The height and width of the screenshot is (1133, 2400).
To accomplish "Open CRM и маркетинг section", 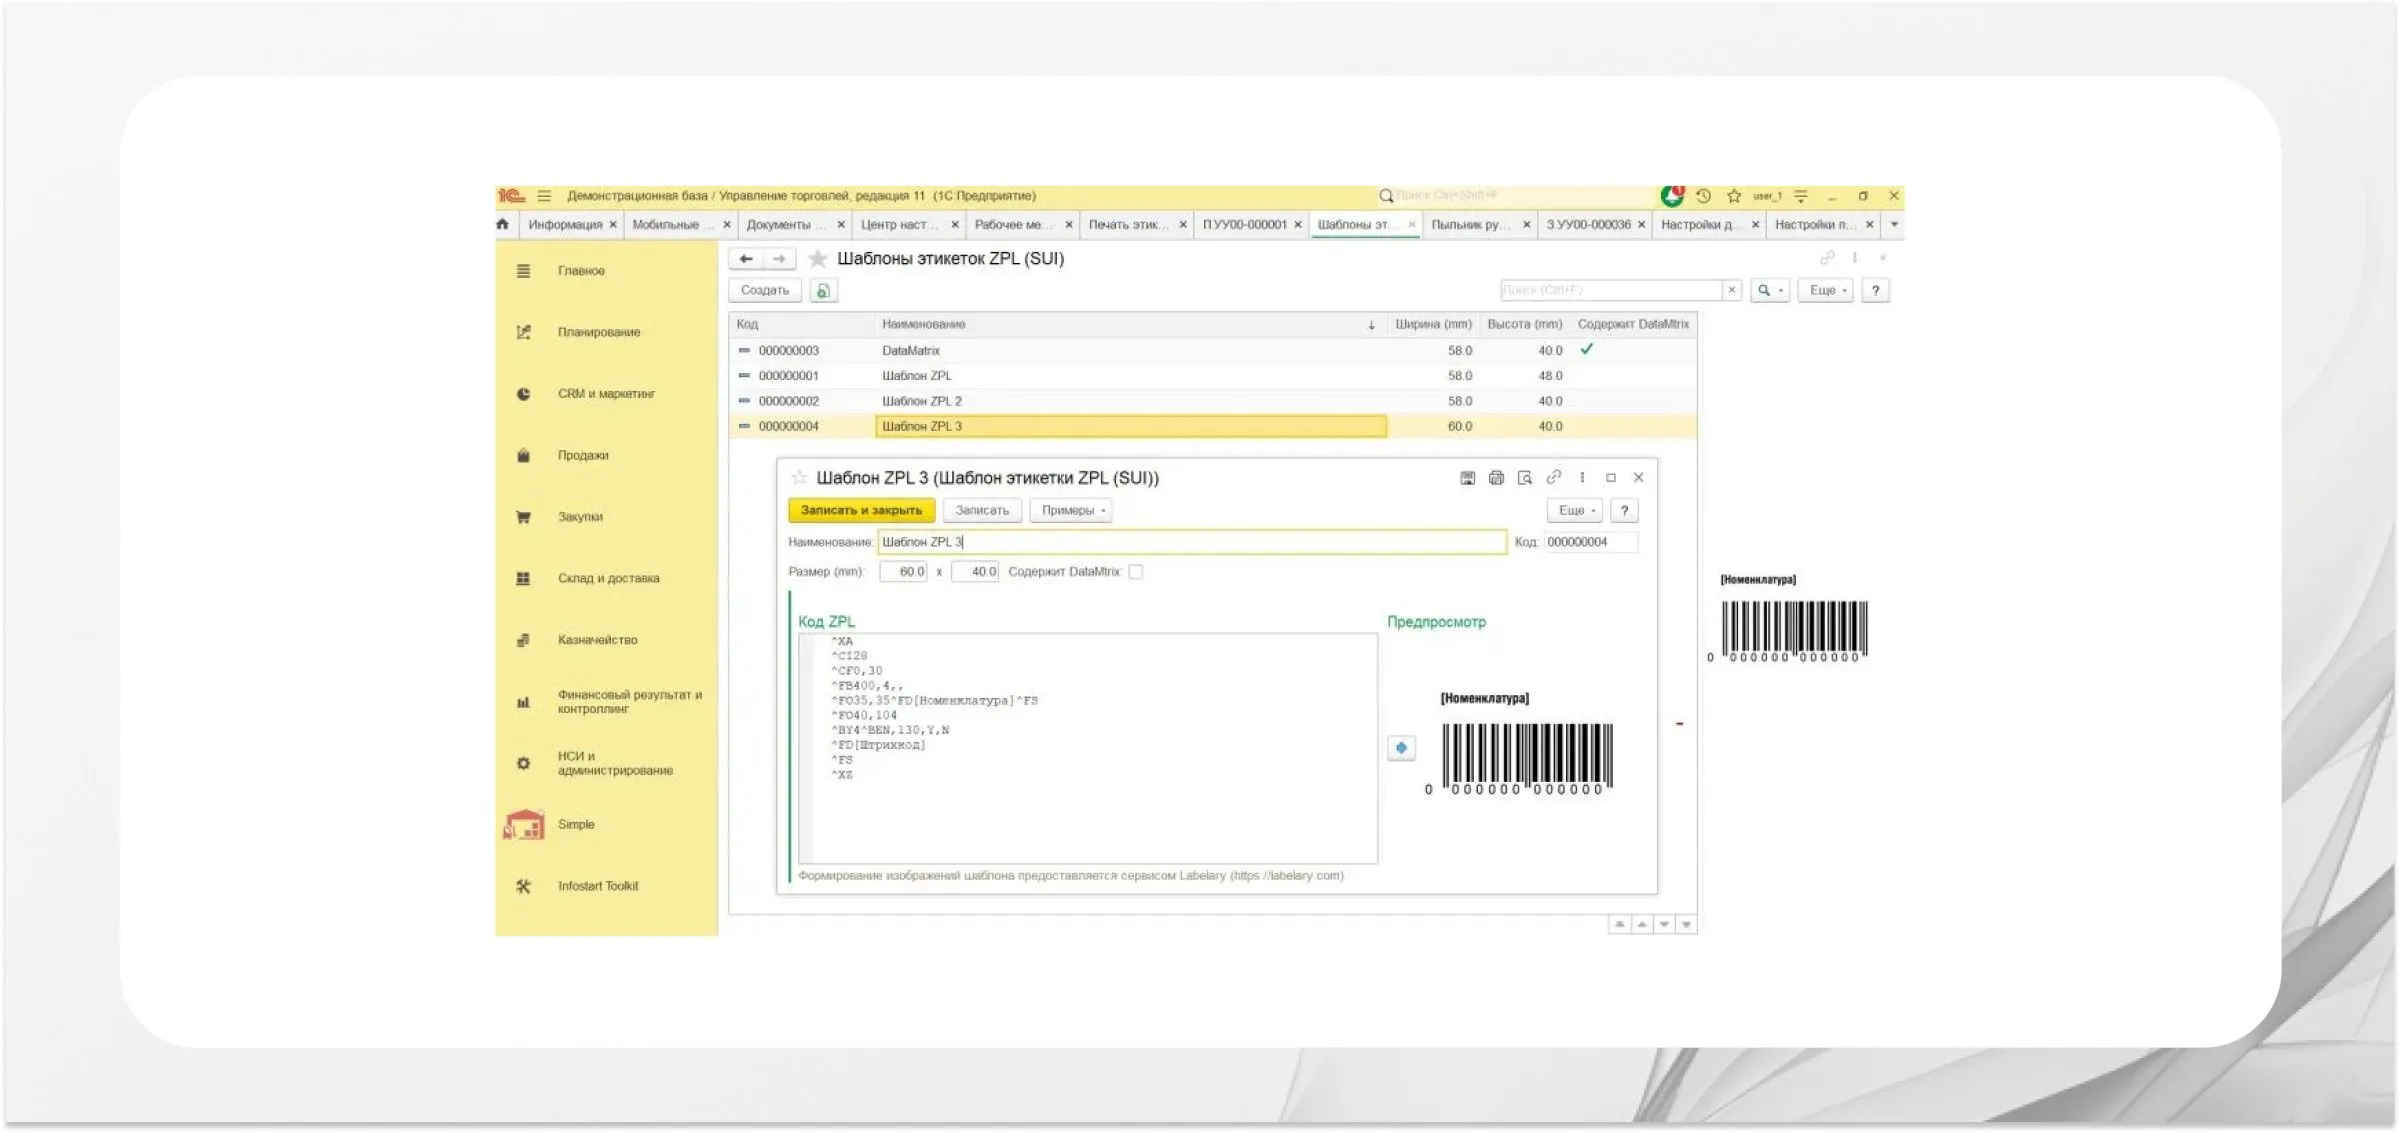I will tap(606, 394).
